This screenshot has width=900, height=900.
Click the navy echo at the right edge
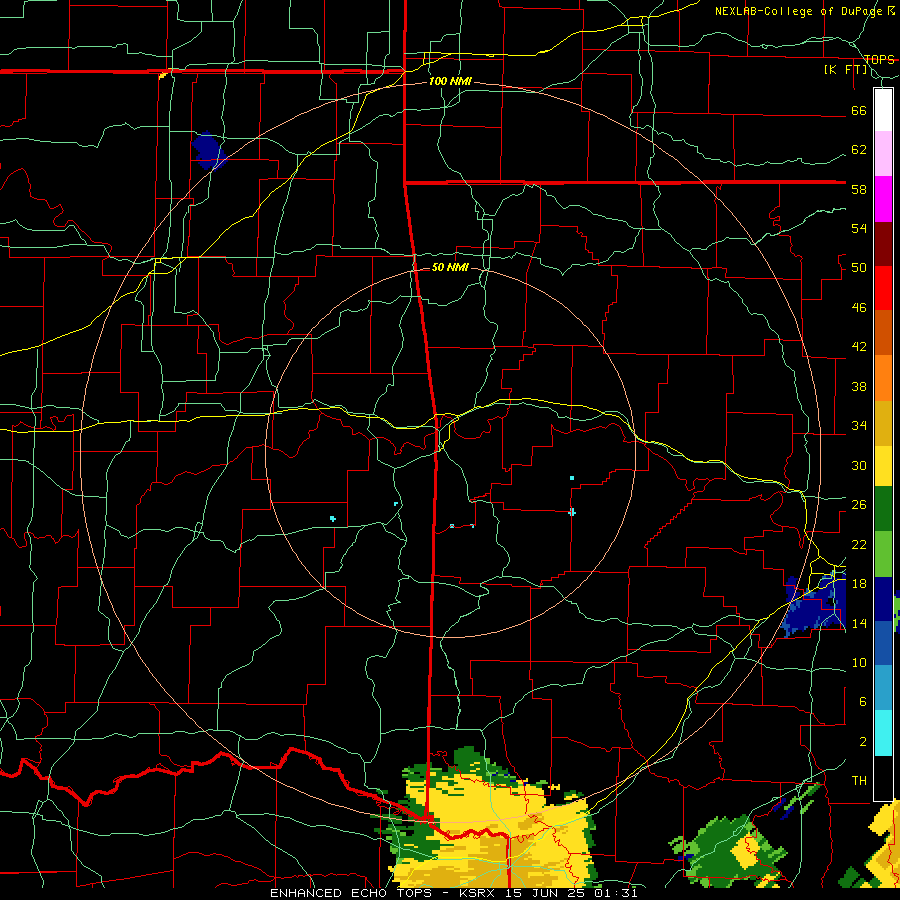coord(813,604)
